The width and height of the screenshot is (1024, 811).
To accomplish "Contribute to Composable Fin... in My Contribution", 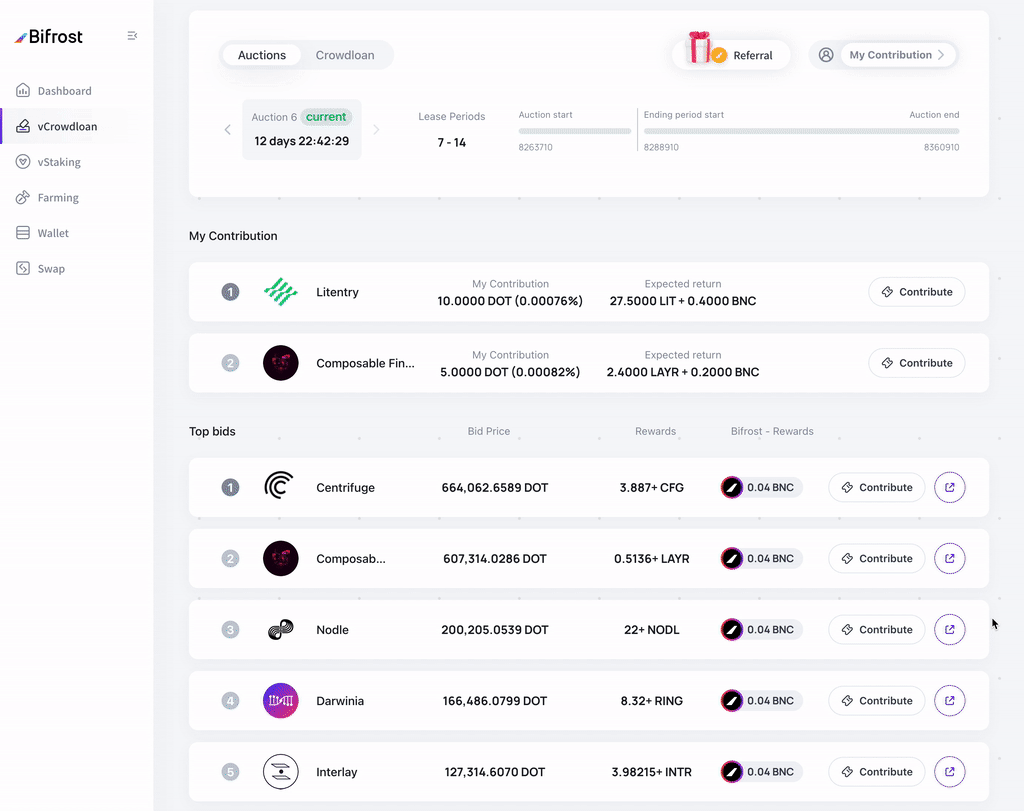I will pyautogui.click(x=917, y=363).
